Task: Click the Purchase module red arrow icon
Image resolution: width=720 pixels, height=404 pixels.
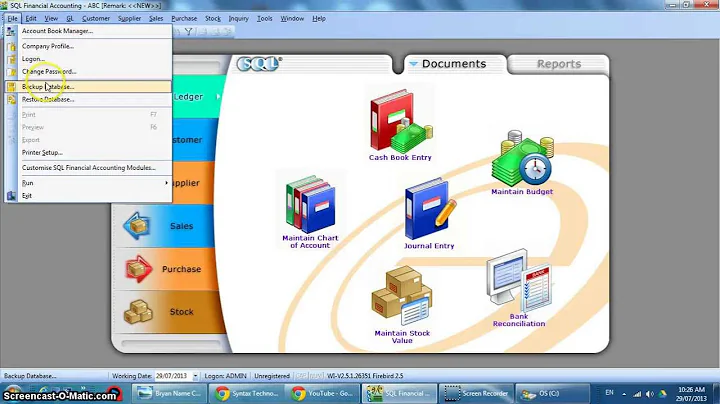Action: click(138, 269)
